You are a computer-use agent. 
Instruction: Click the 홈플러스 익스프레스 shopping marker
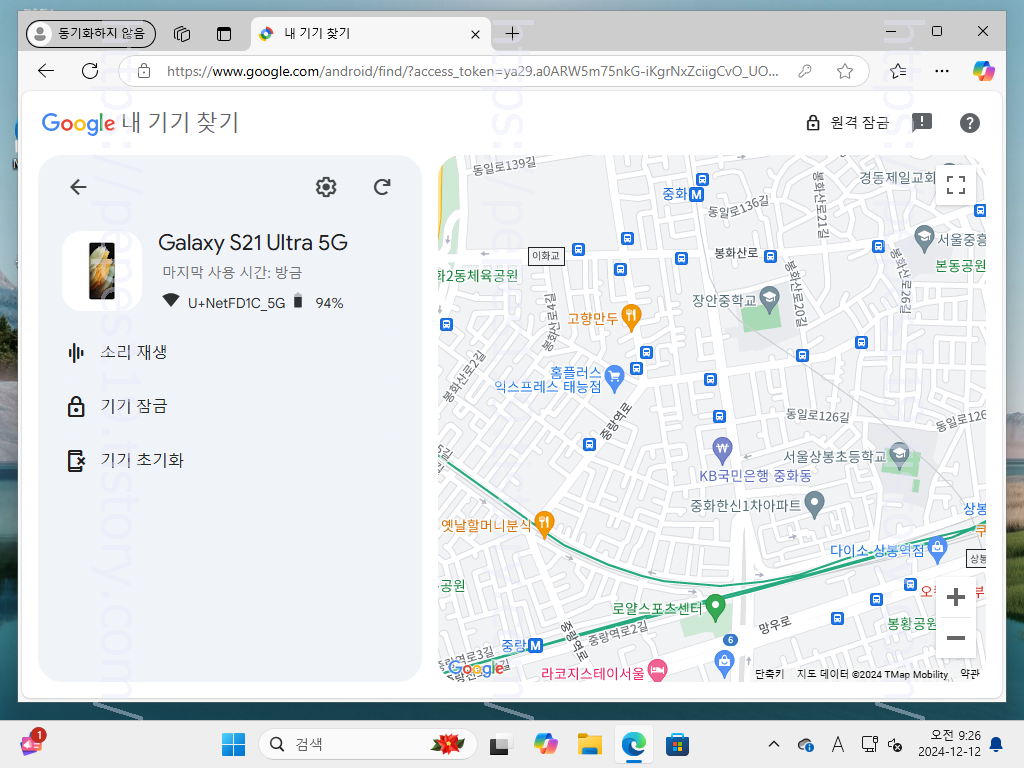coord(614,379)
